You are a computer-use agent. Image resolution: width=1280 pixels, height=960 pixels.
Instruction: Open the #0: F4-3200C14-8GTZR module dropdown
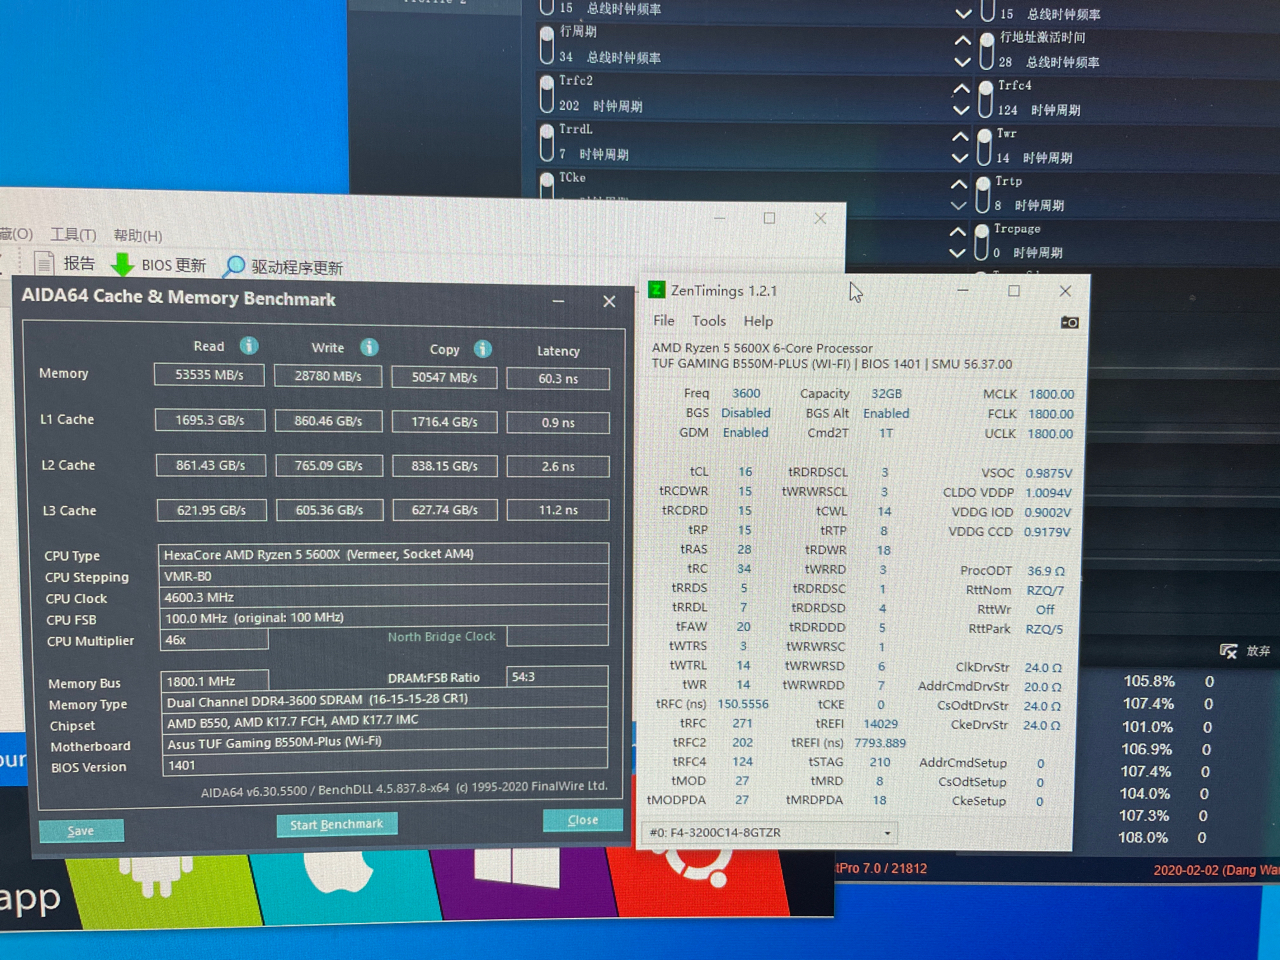[x=770, y=832]
